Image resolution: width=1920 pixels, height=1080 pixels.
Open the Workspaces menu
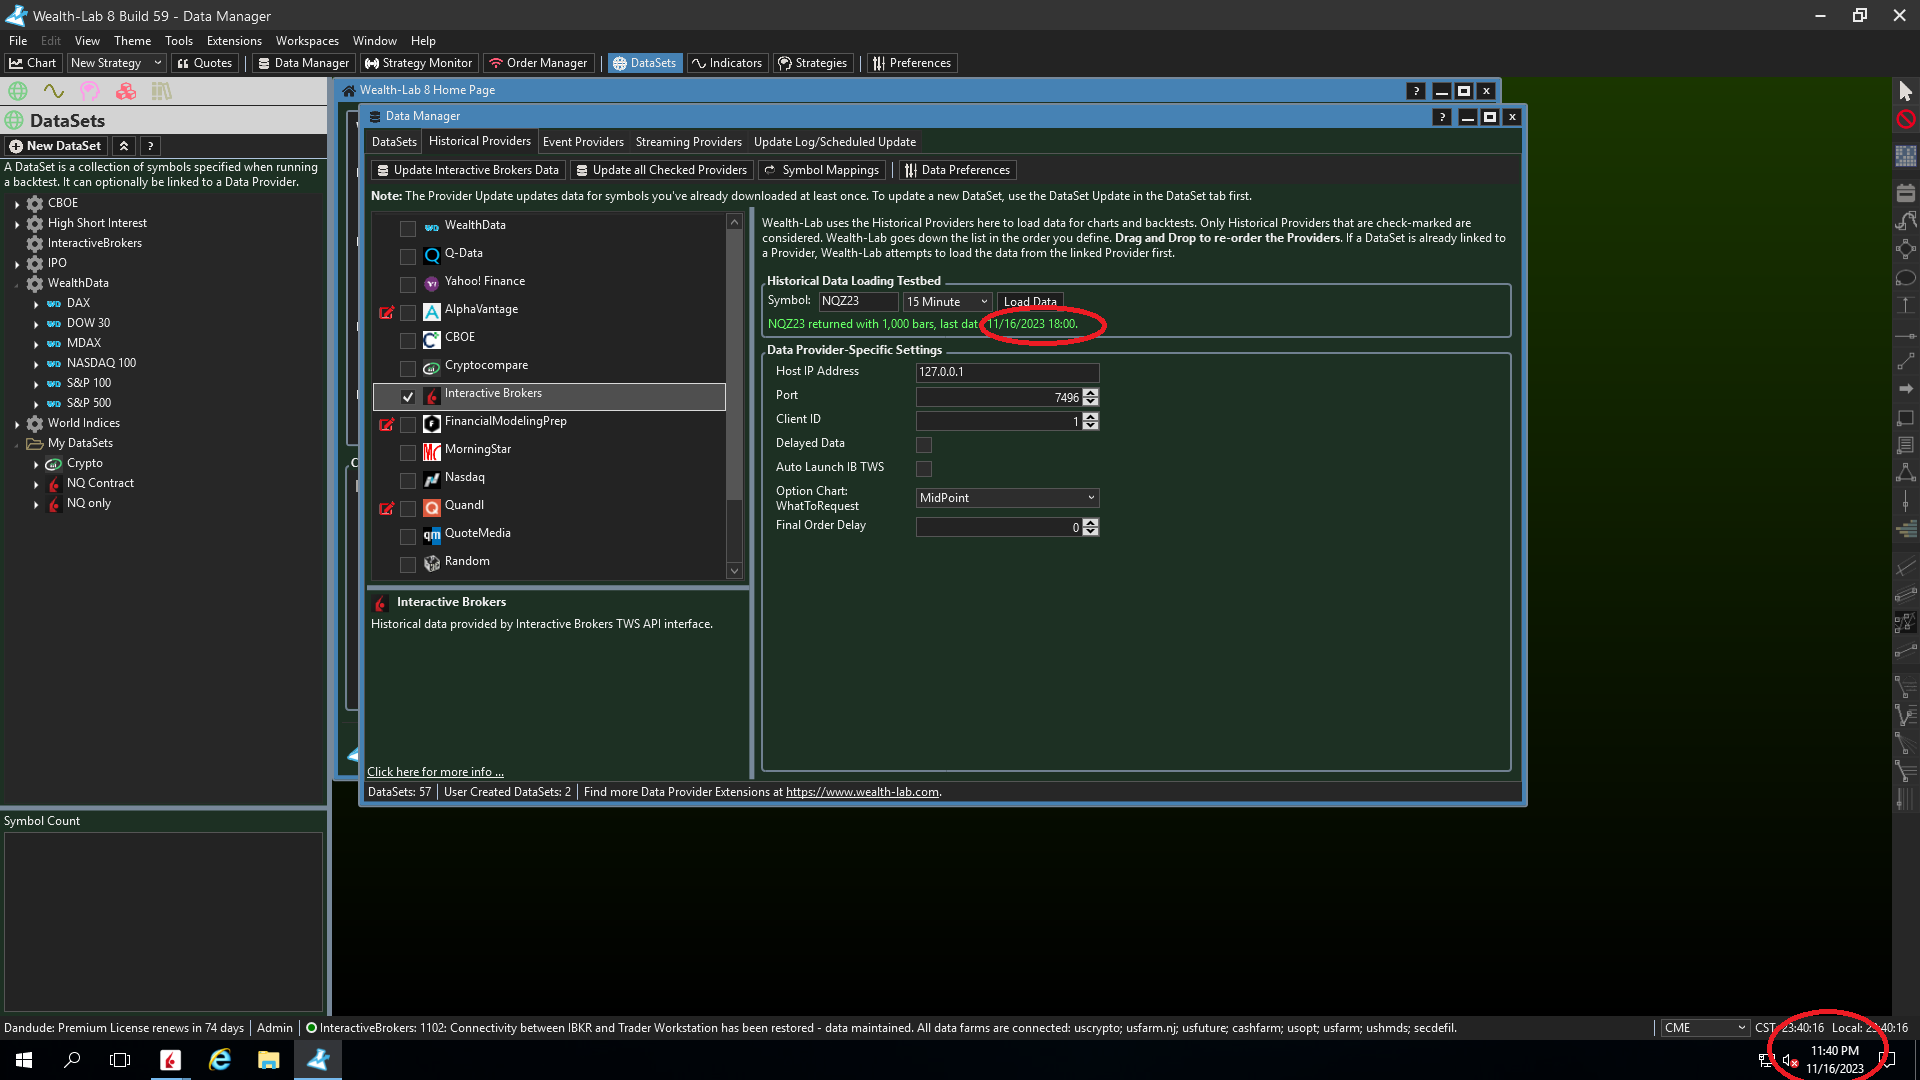pos(307,41)
